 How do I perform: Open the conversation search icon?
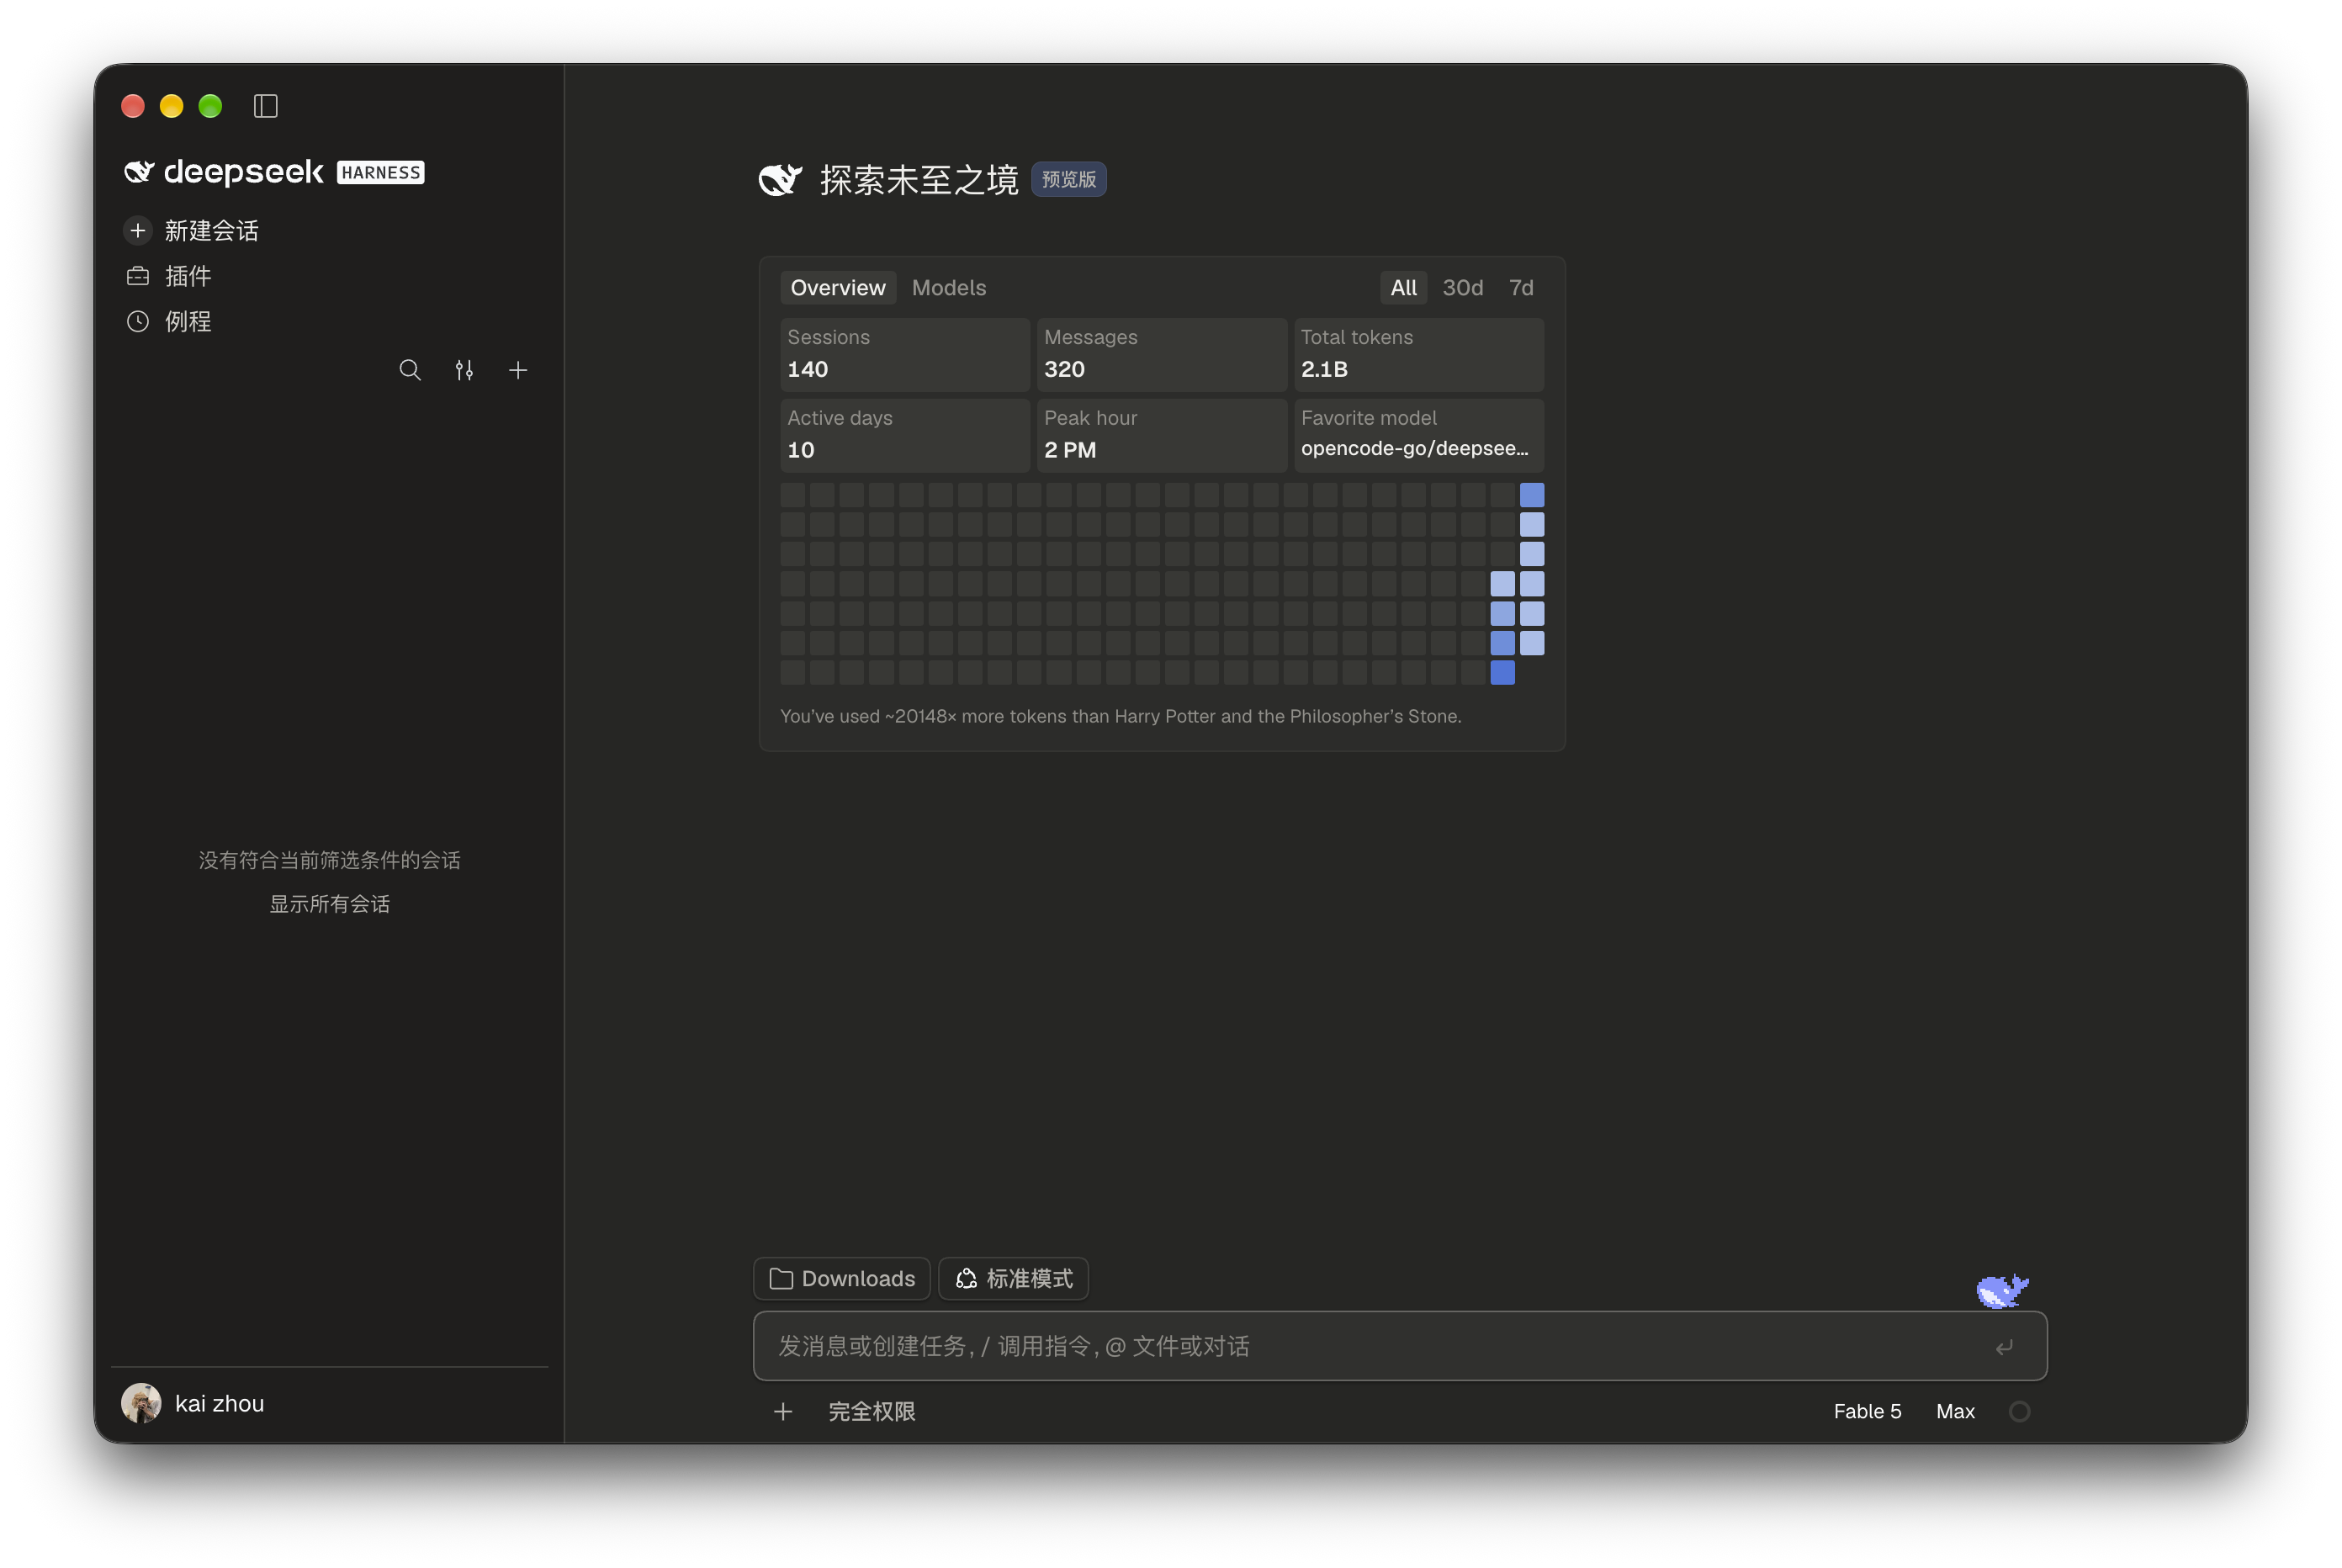[x=410, y=370]
